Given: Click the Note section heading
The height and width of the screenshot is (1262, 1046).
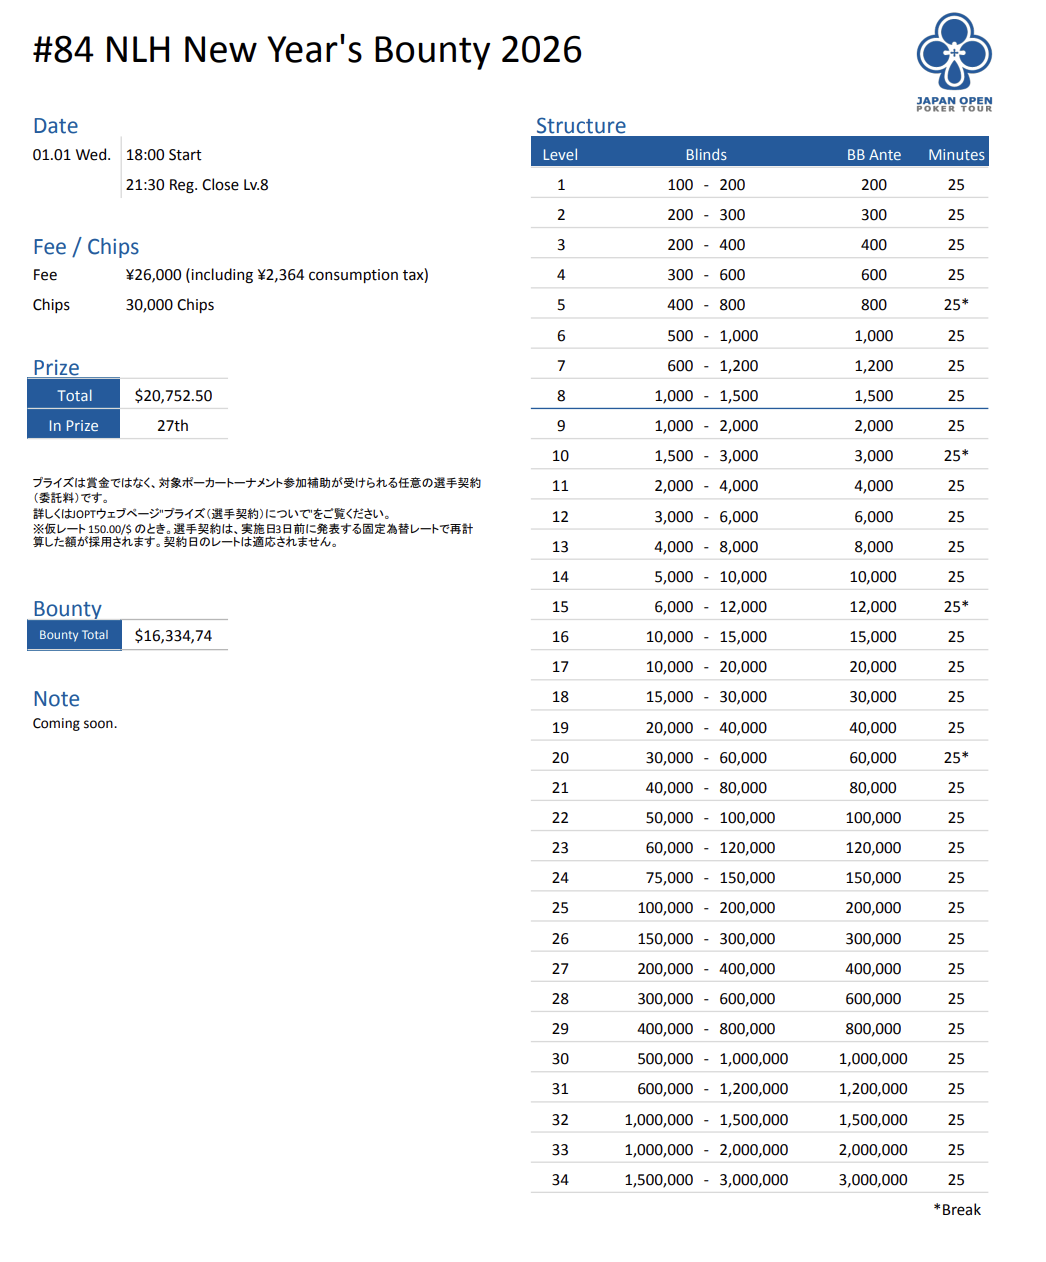Looking at the screenshot, I should [56, 699].
